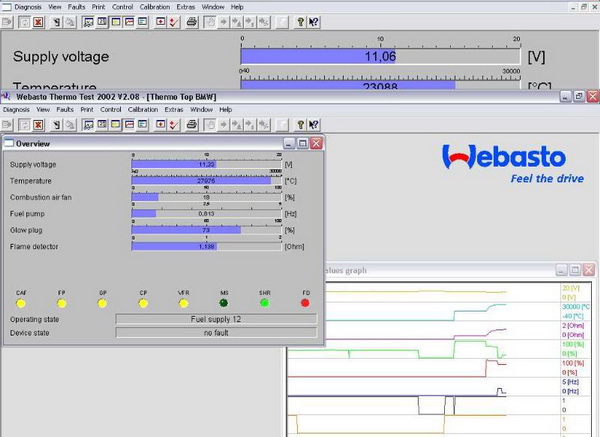
Task: Click the refresh arrows icon in the front window toolbar
Action: point(24,125)
